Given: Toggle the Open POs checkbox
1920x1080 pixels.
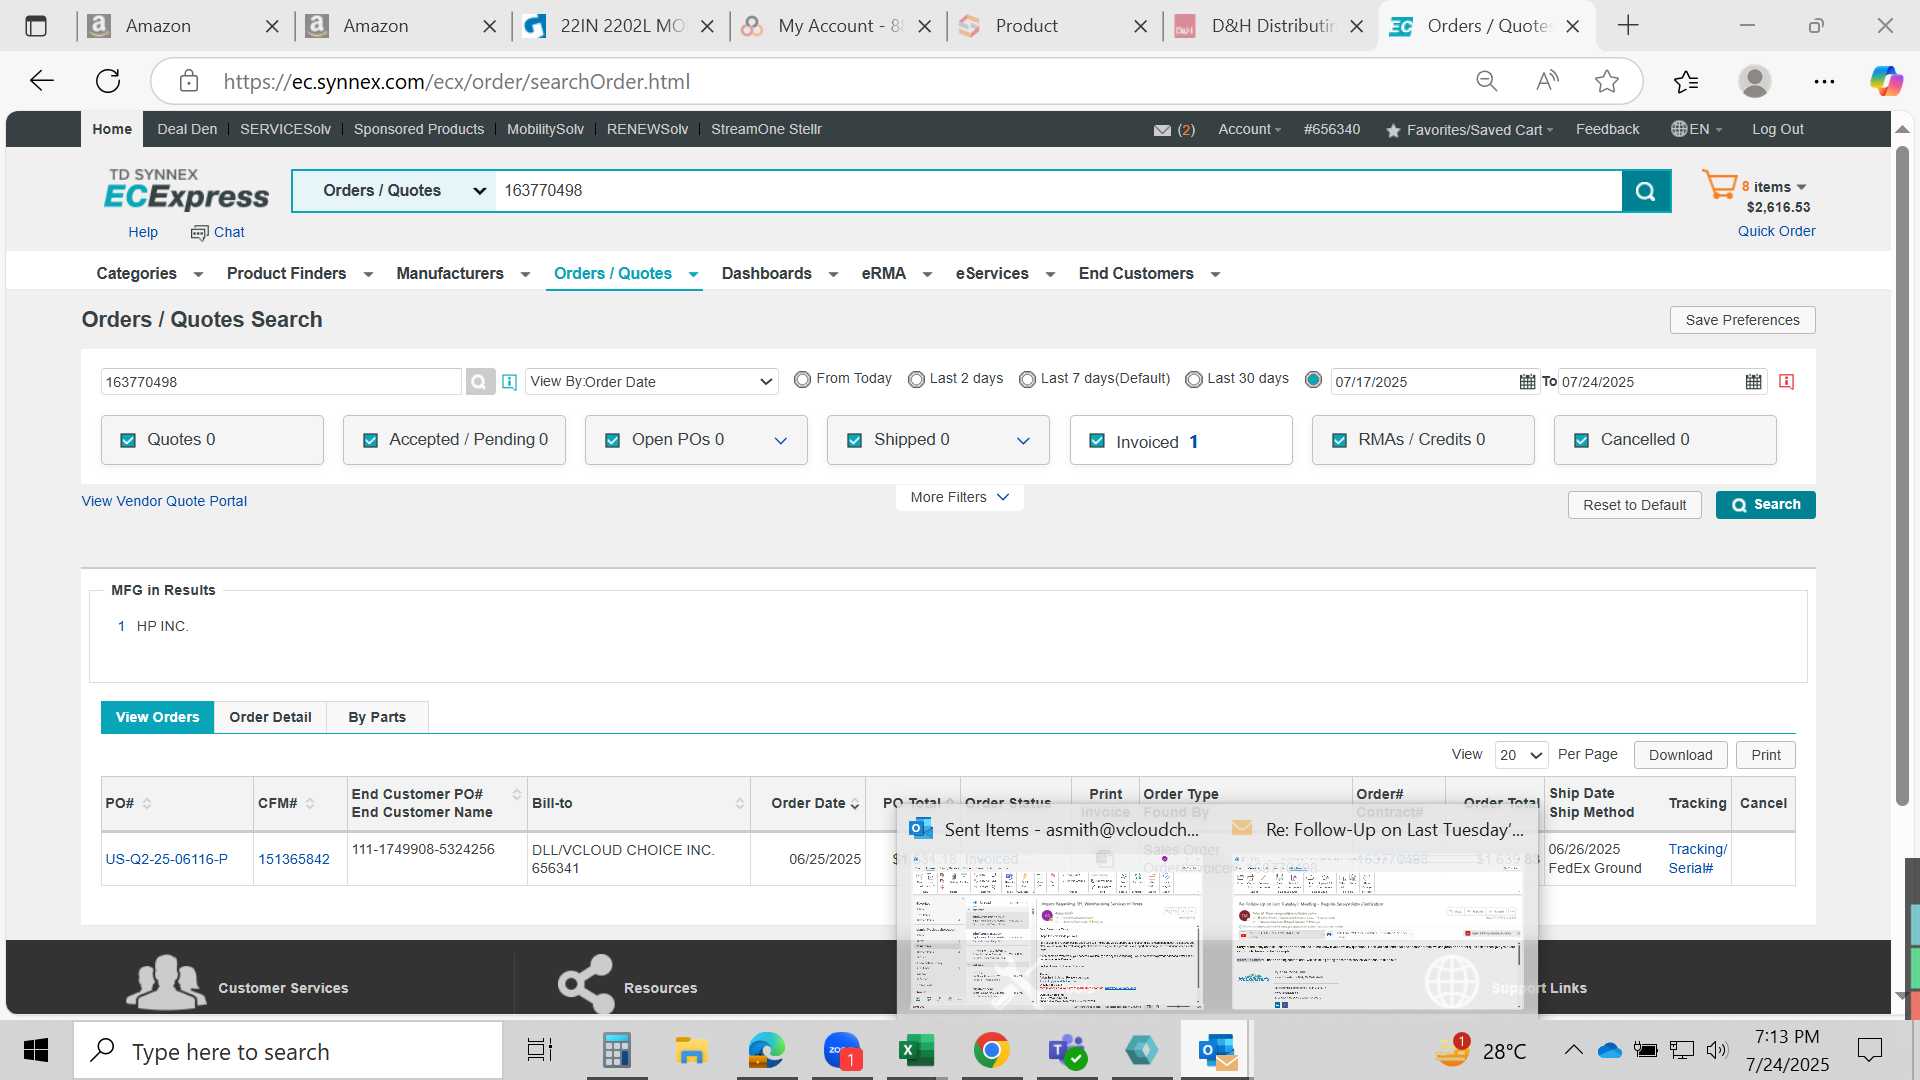Looking at the screenshot, I should [612, 440].
